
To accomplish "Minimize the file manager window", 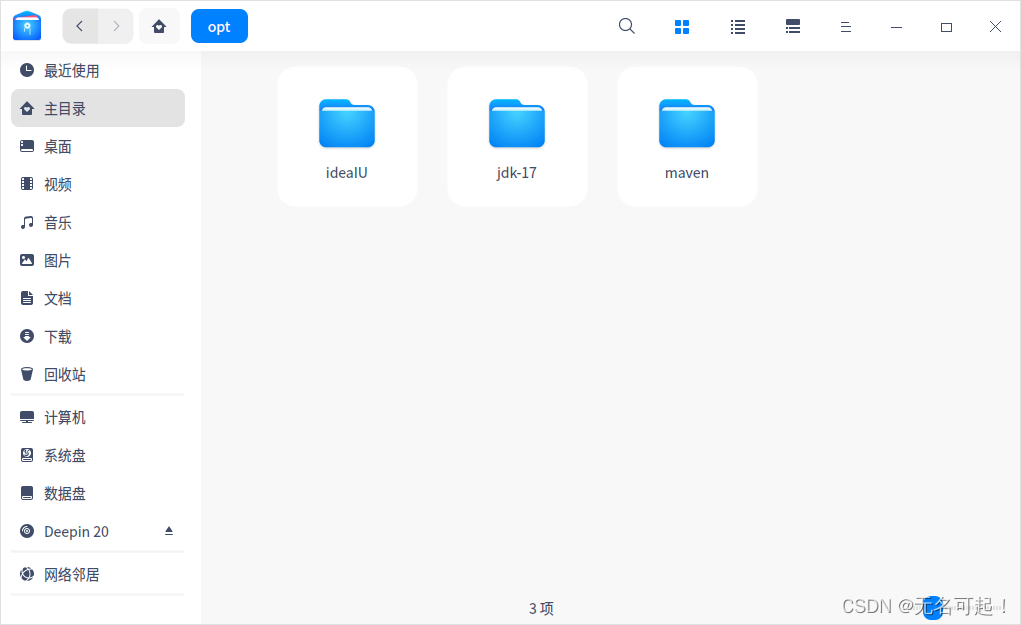I will click(896, 27).
